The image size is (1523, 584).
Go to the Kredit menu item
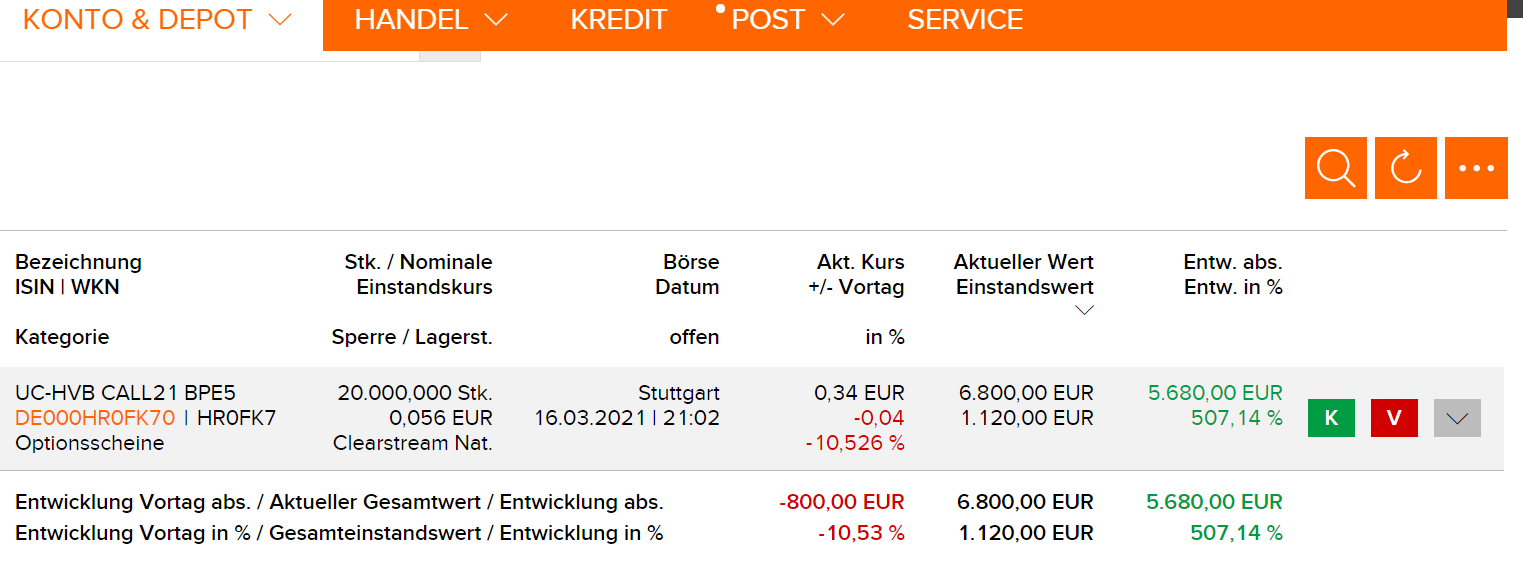618,20
